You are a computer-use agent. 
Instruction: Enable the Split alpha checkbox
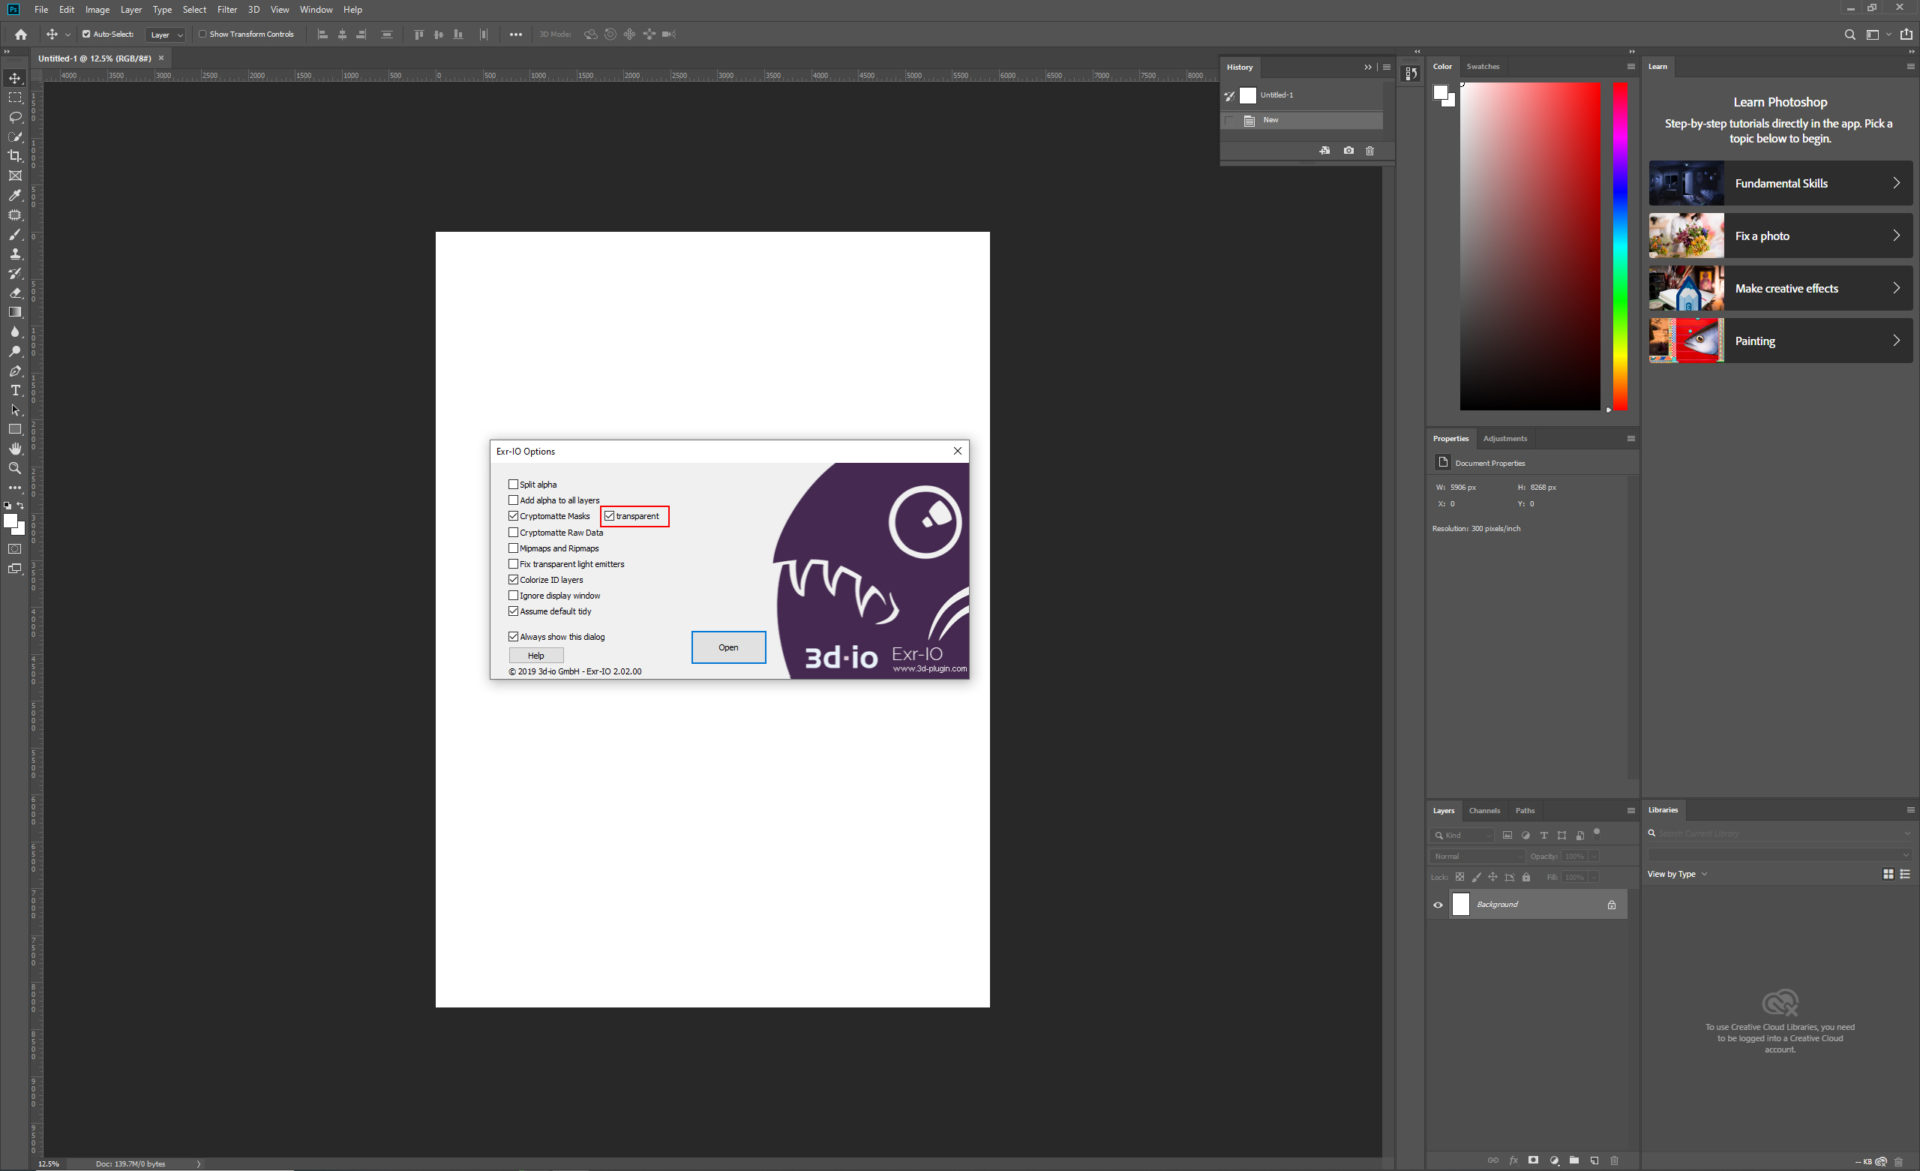[513, 484]
